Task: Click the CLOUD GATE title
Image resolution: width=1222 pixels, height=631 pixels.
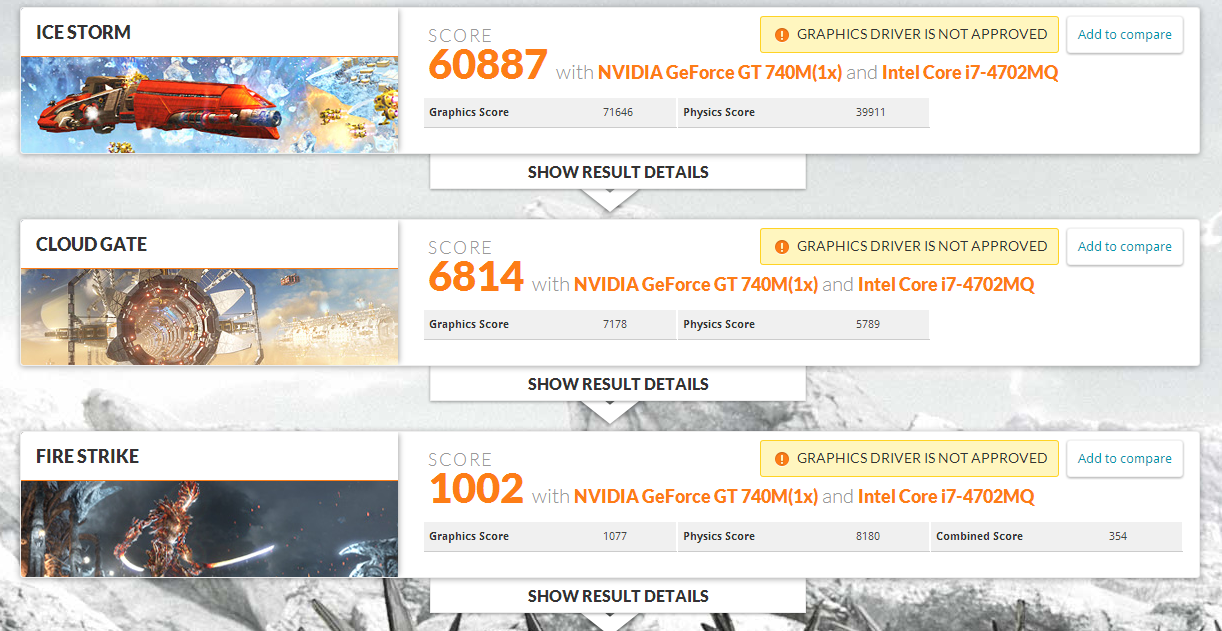Action: click(x=91, y=244)
